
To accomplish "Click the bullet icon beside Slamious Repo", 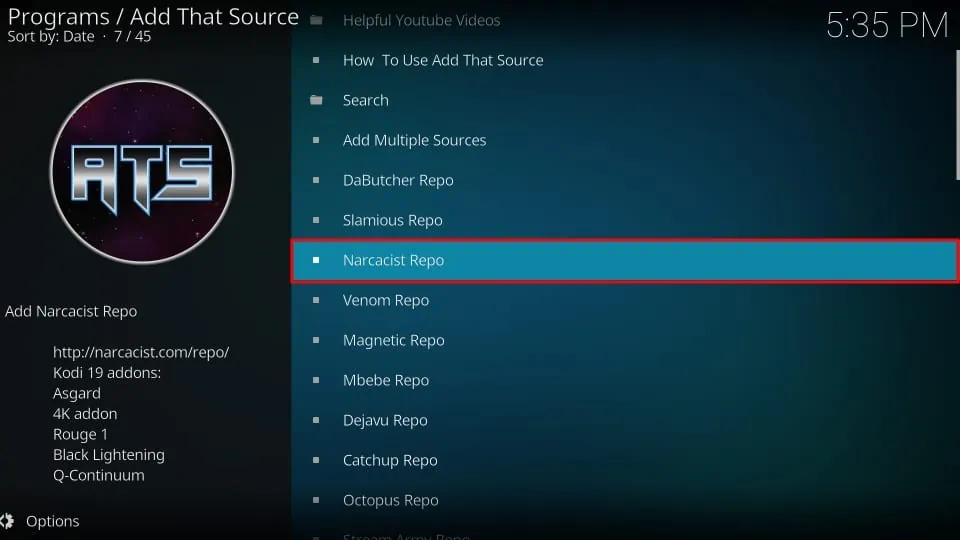I will click(x=316, y=220).
